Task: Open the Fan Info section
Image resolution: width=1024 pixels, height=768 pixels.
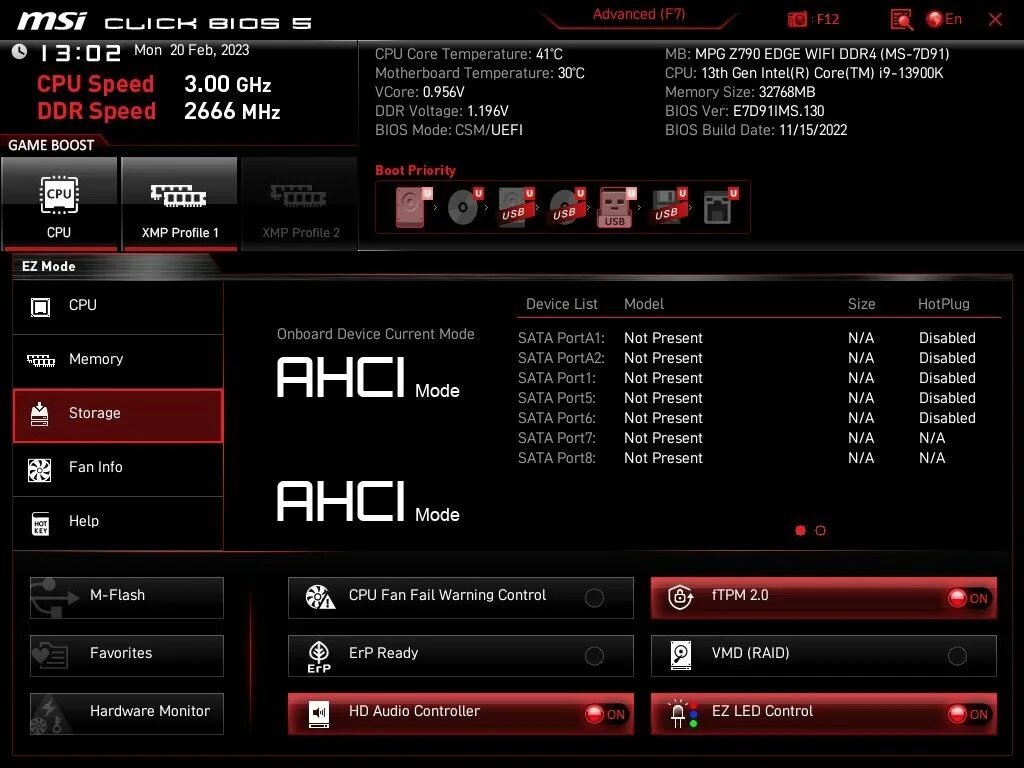Action: [x=118, y=468]
